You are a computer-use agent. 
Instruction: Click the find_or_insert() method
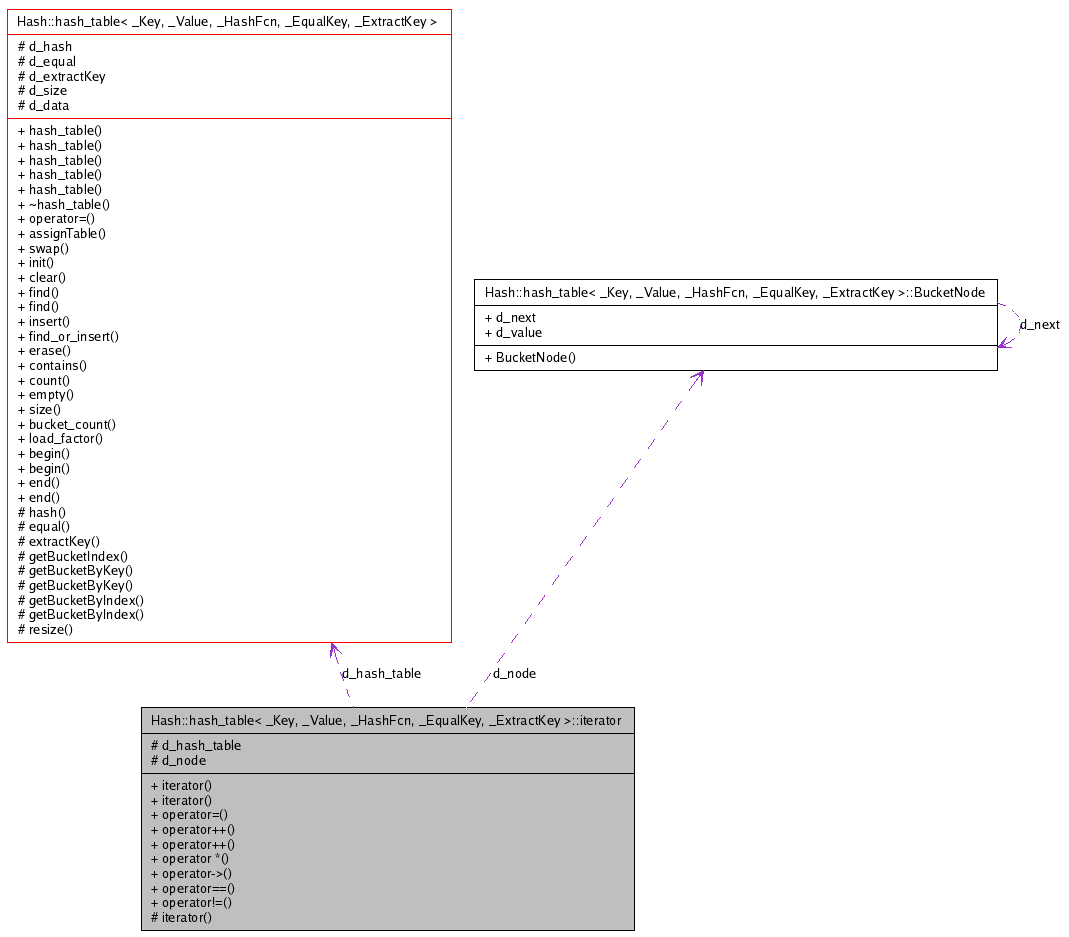click(68, 336)
